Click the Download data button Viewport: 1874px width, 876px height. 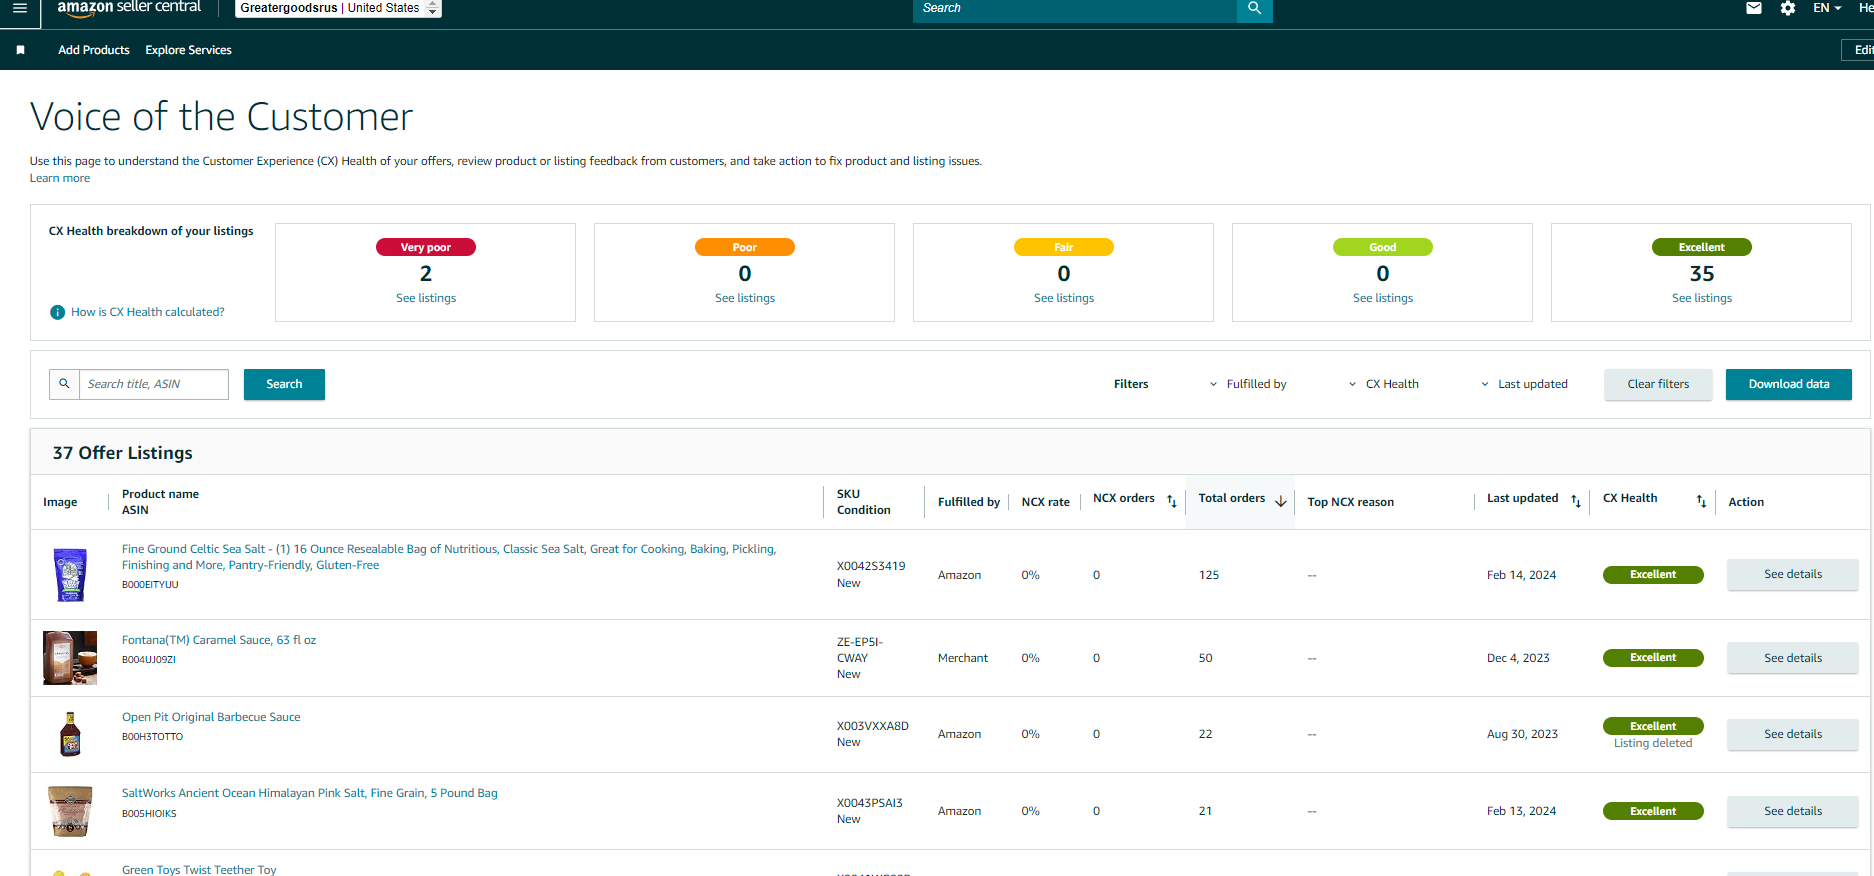tap(1789, 384)
